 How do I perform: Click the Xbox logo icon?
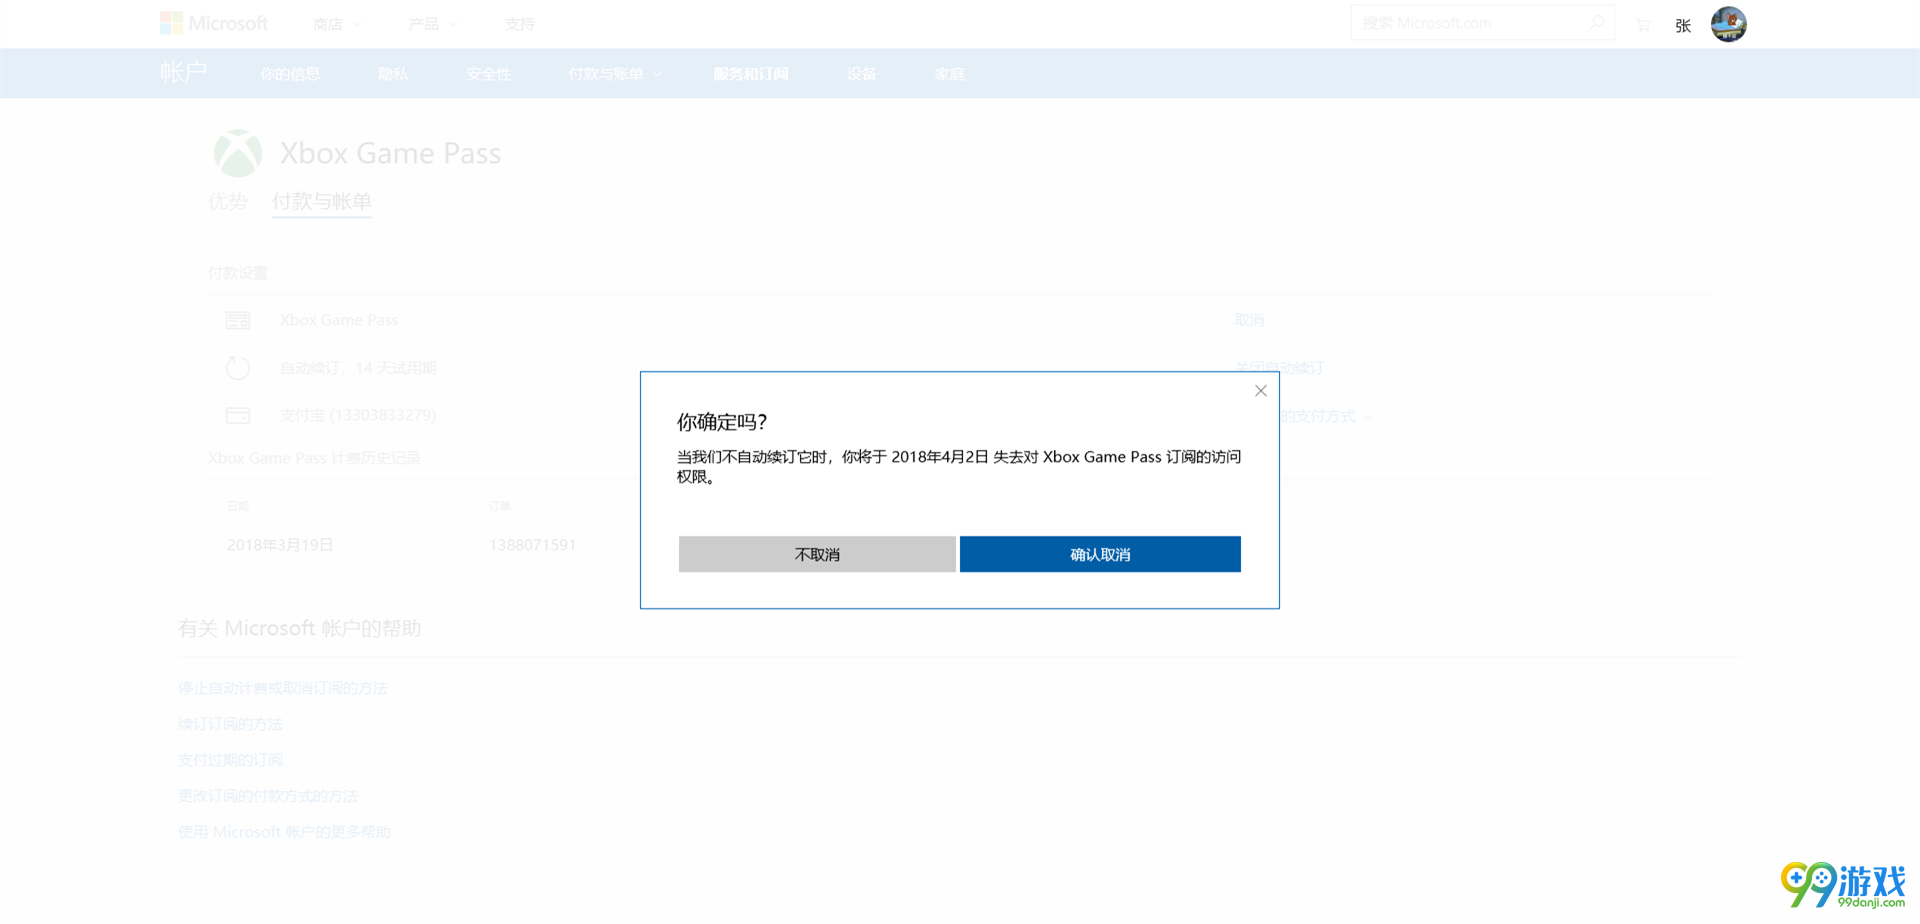pyautogui.click(x=238, y=153)
